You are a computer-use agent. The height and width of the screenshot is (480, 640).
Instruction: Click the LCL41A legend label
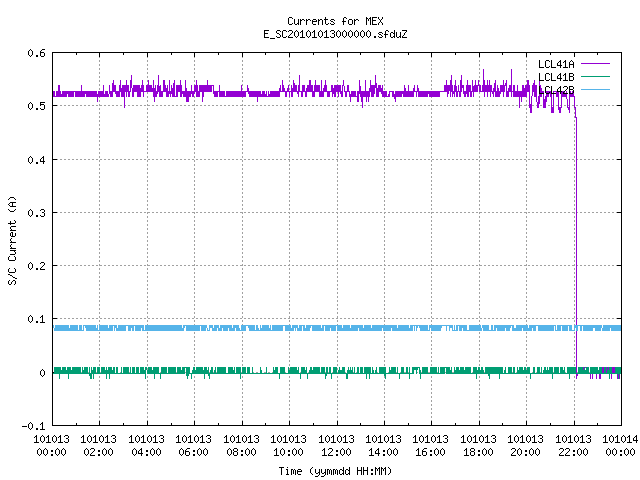click(556, 64)
